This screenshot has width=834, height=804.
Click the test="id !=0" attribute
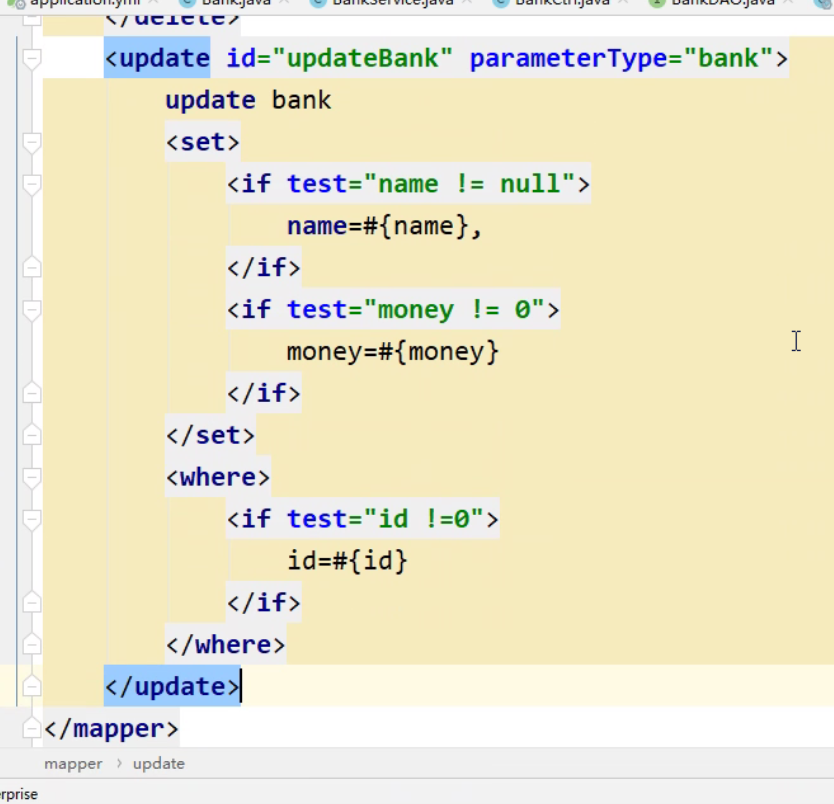point(386,519)
